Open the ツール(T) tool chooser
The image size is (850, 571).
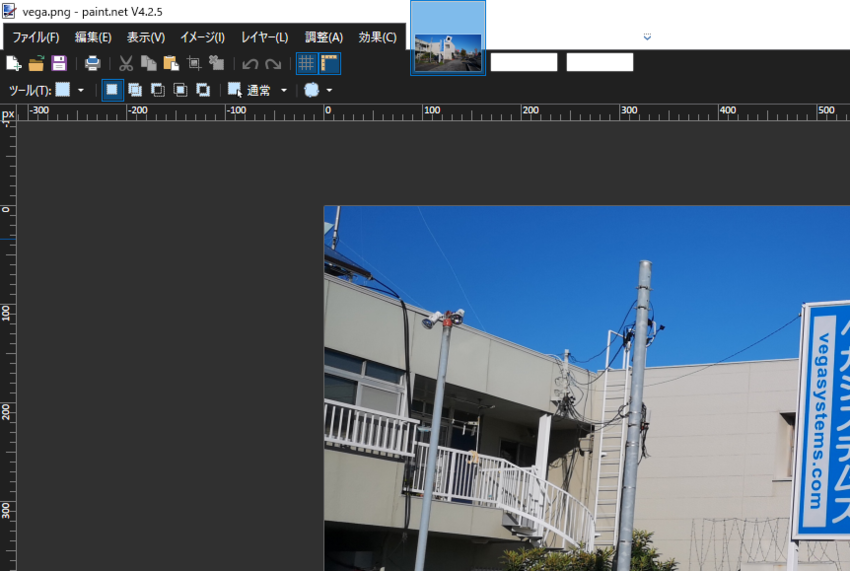tap(63, 89)
